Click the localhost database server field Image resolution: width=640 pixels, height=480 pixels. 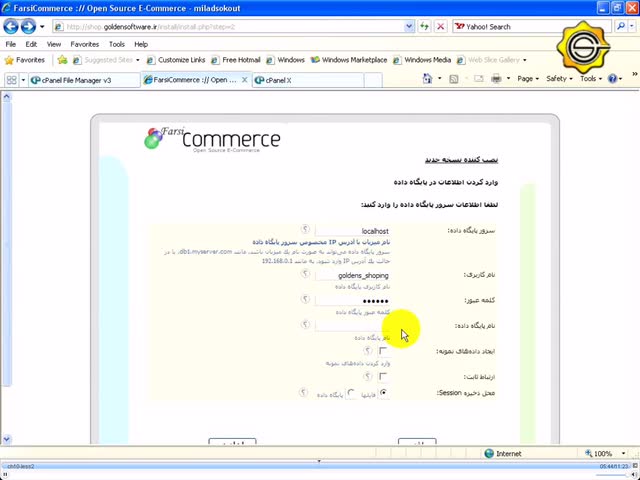pos(352,231)
